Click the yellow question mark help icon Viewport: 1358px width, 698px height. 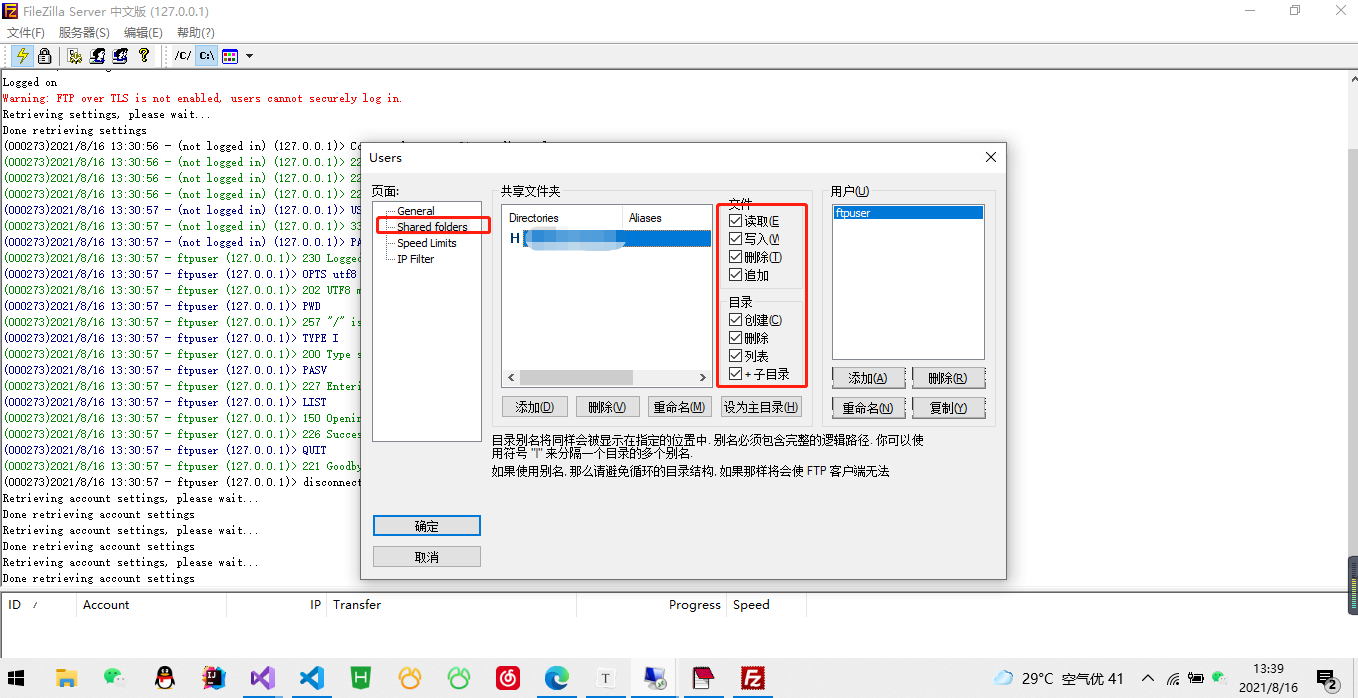(x=144, y=56)
